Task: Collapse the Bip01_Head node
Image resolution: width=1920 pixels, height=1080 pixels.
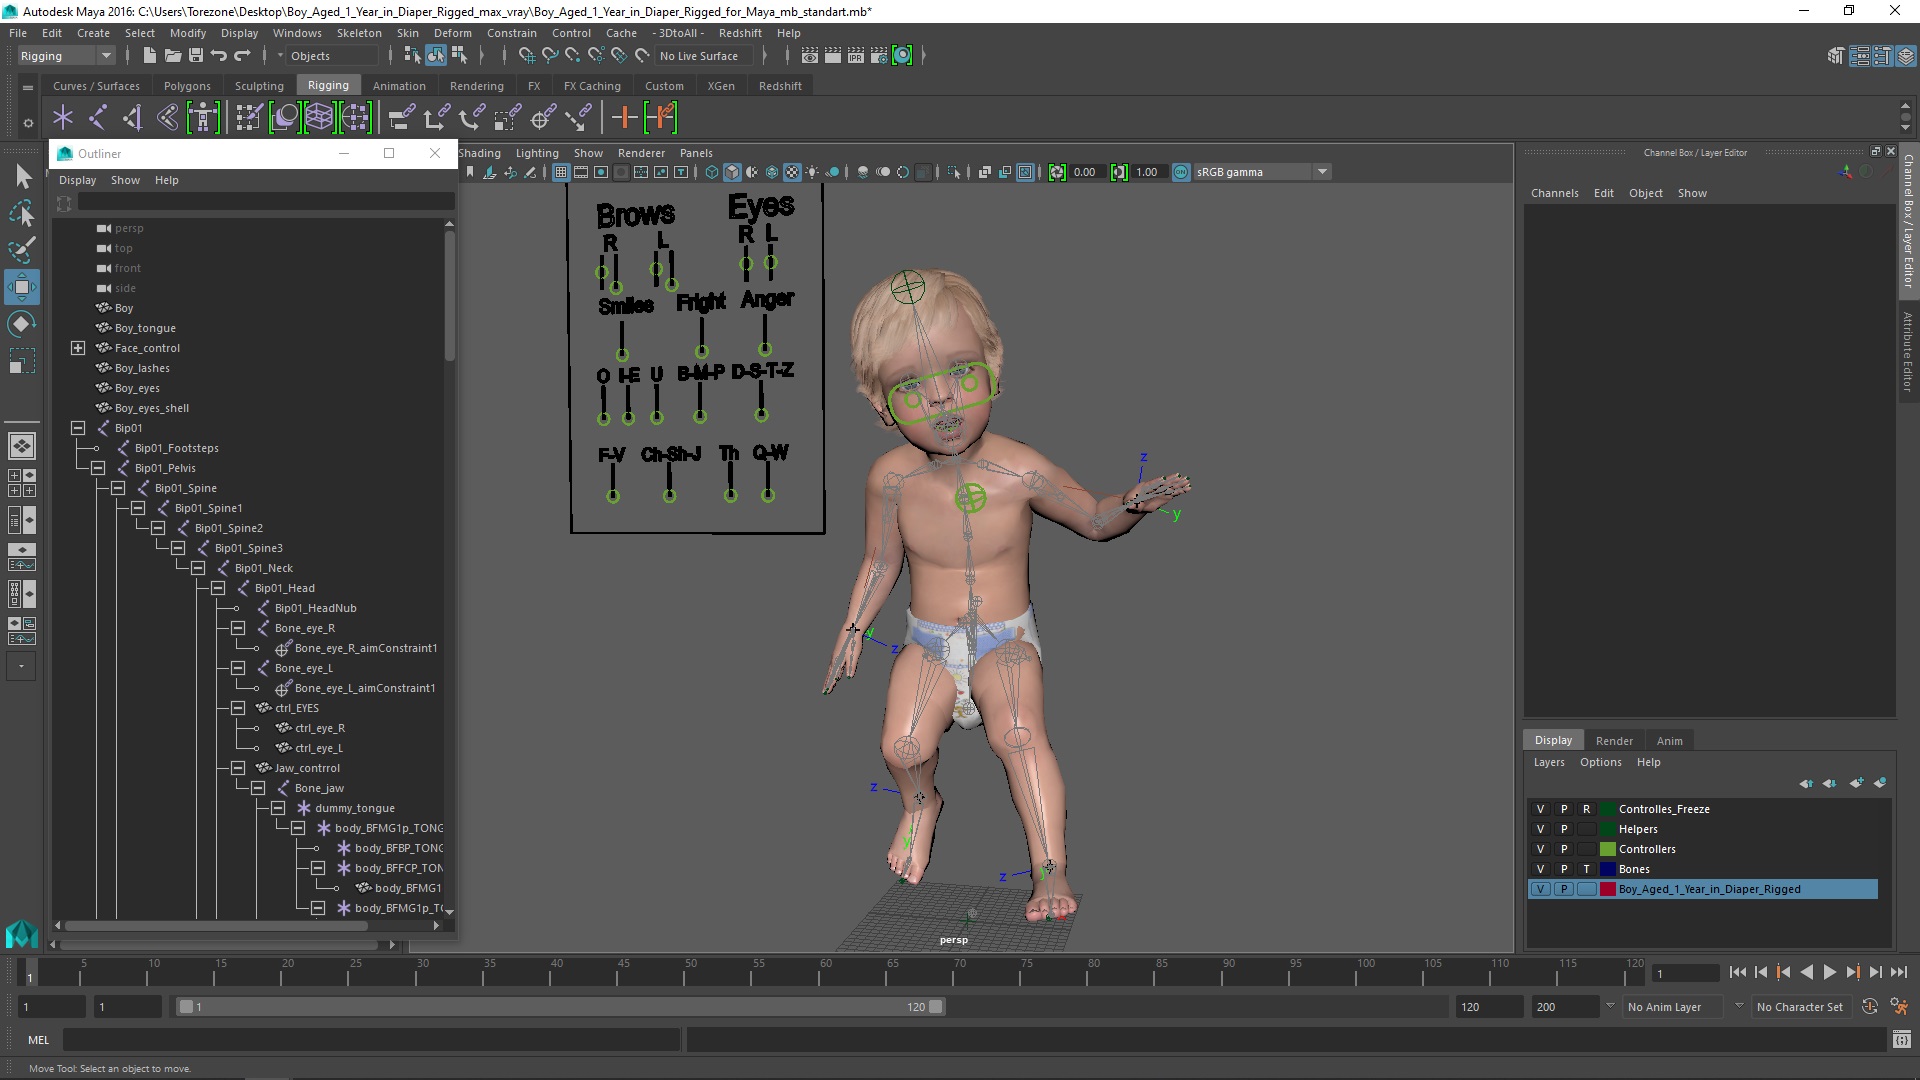Action: click(218, 588)
